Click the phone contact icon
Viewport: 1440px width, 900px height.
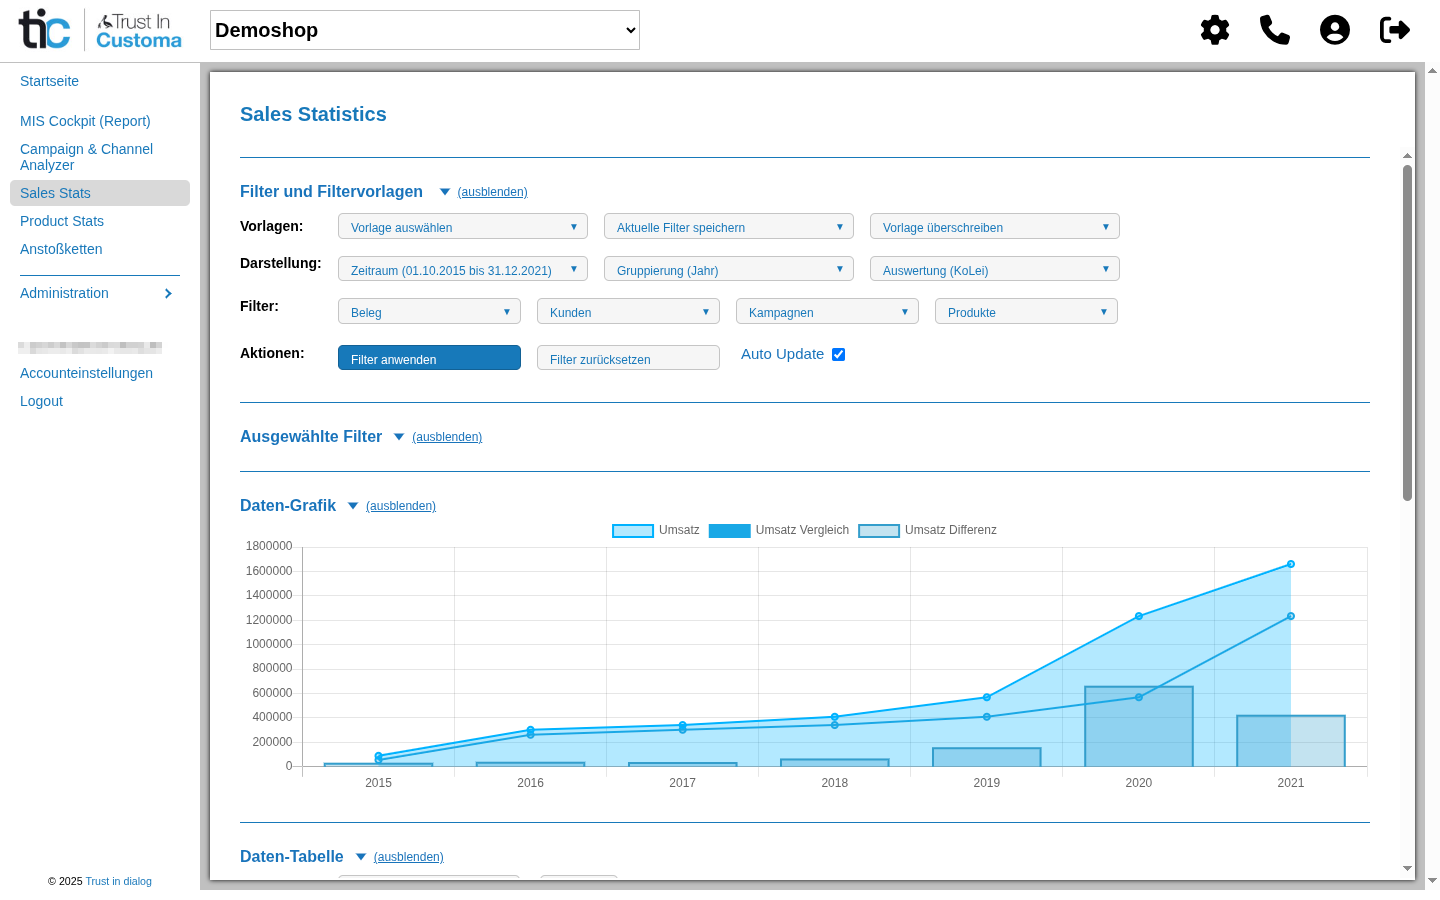pos(1275,30)
